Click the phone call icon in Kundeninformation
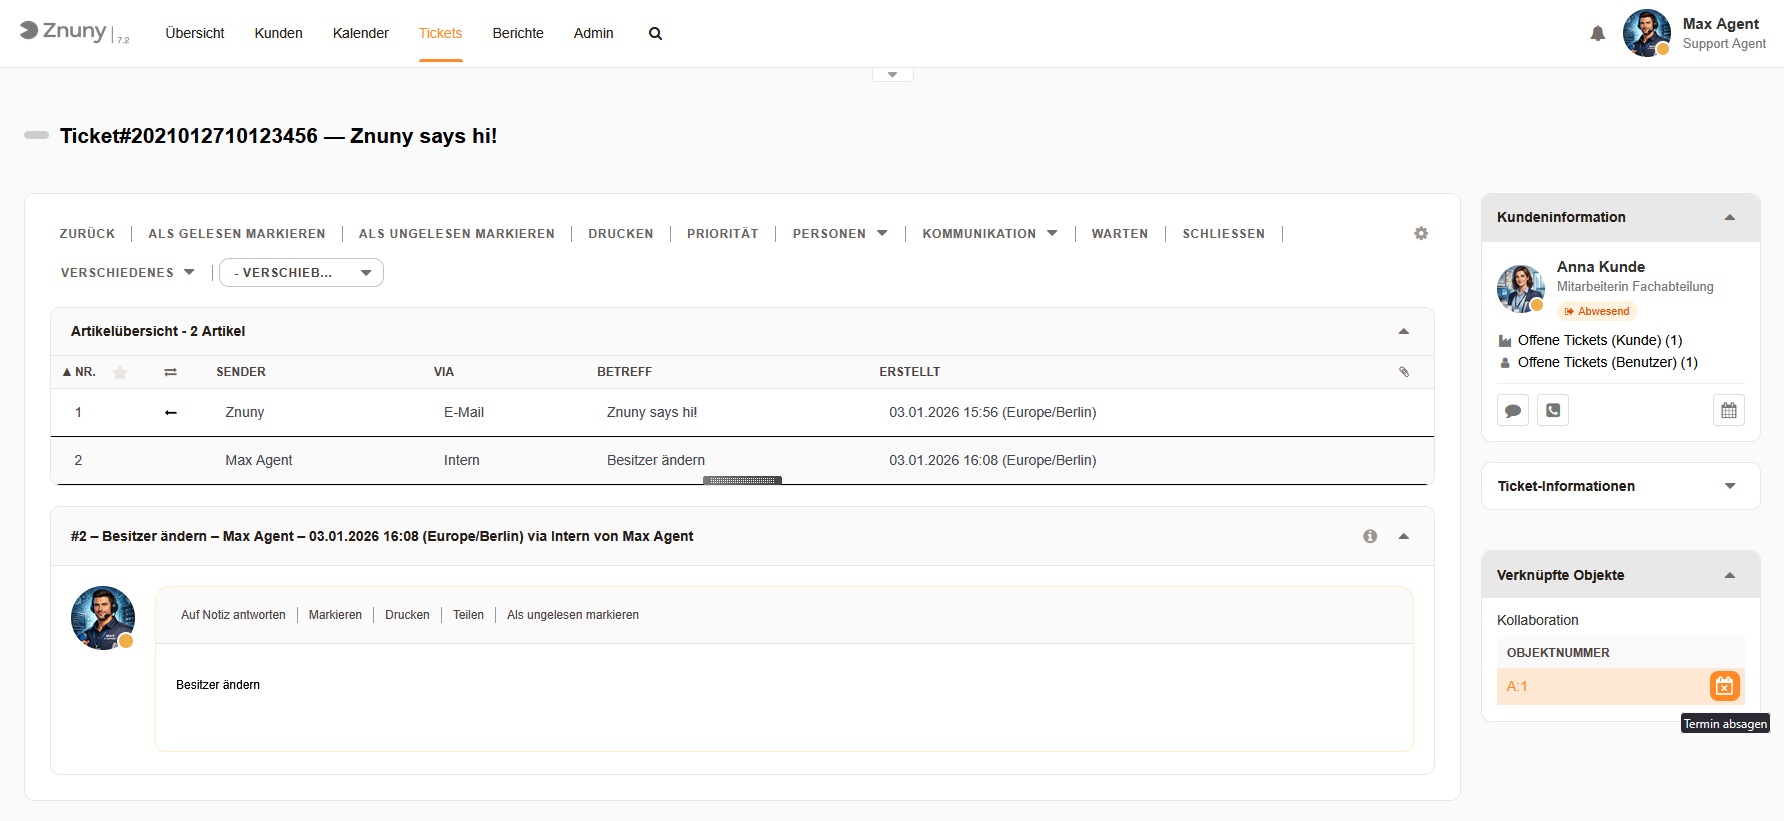 (1552, 410)
